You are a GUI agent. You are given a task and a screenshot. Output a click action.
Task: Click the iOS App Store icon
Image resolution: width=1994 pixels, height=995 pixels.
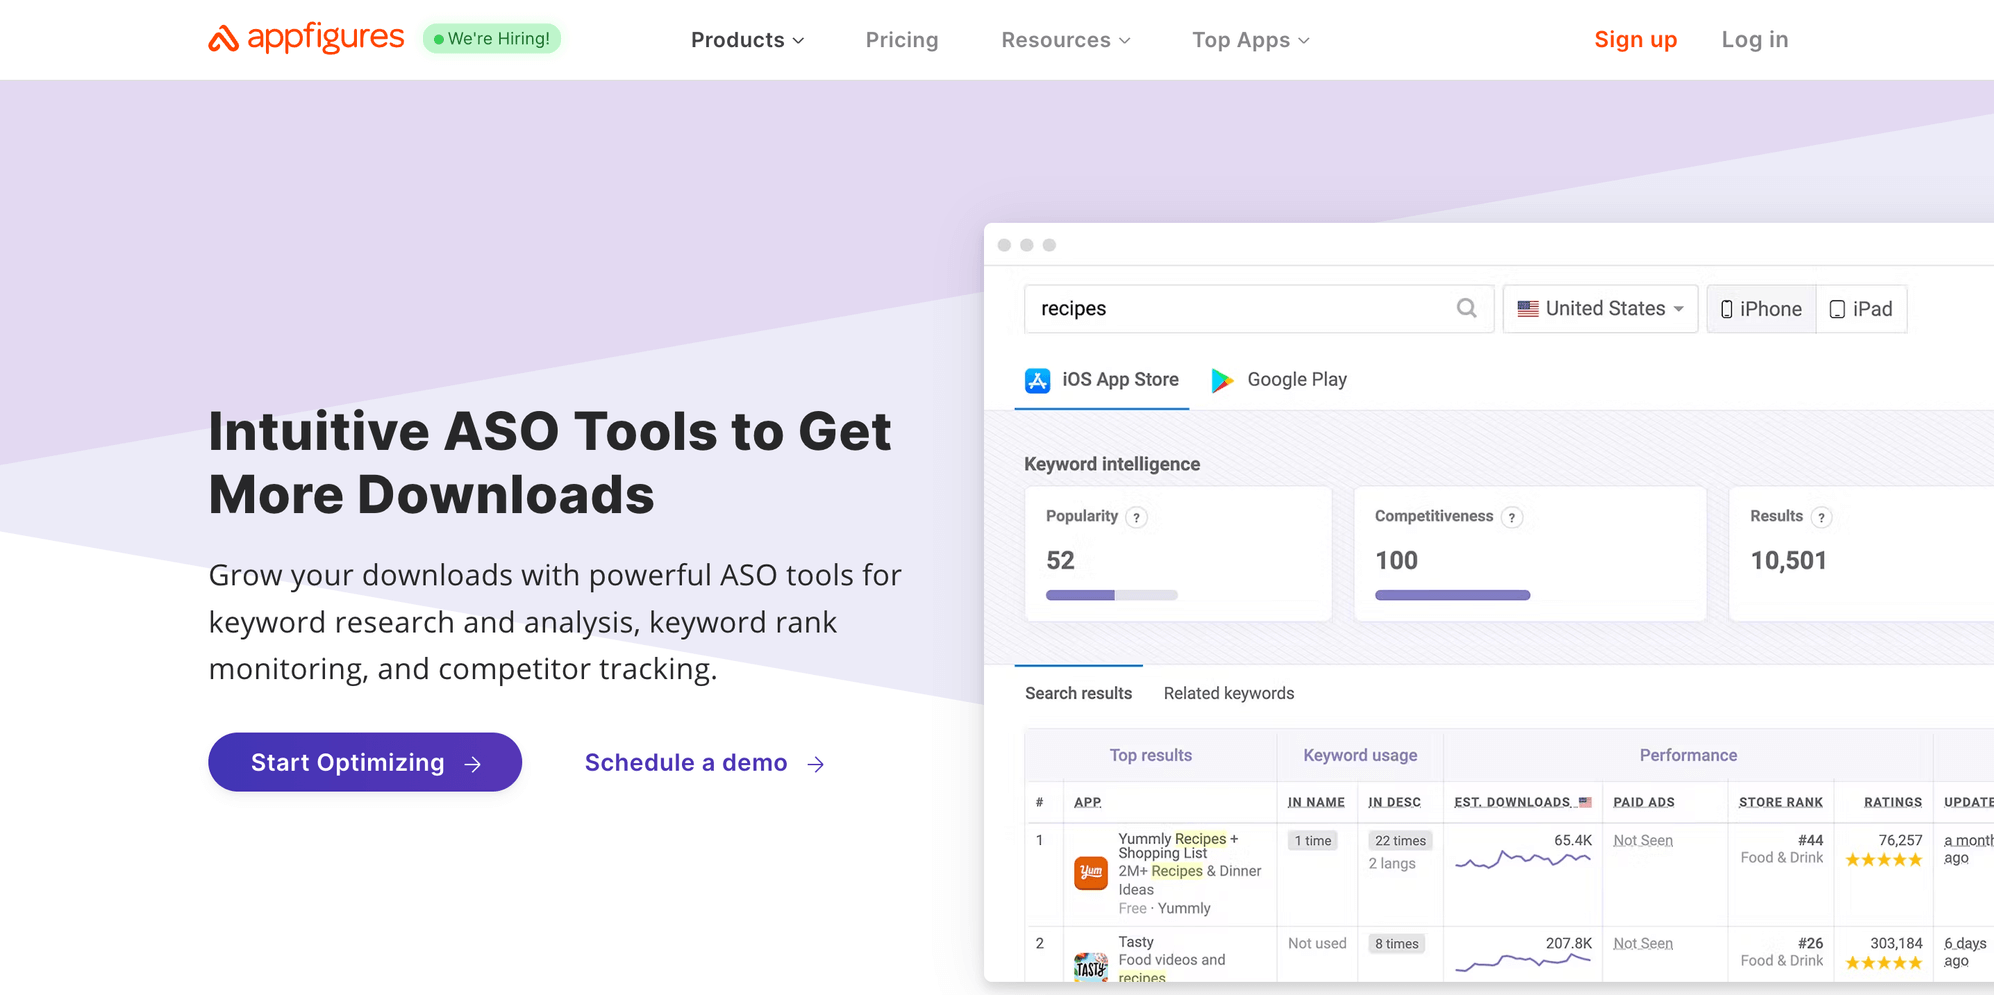tap(1038, 380)
